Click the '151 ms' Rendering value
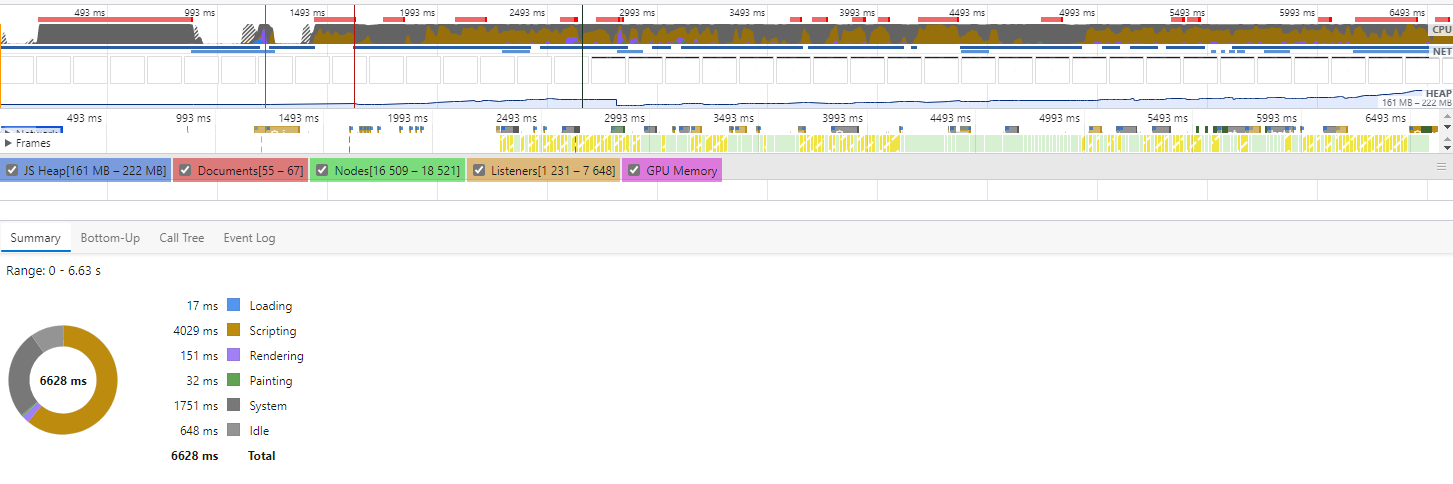Image resolution: width=1453 pixels, height=484 pixels. coord(198,355)
